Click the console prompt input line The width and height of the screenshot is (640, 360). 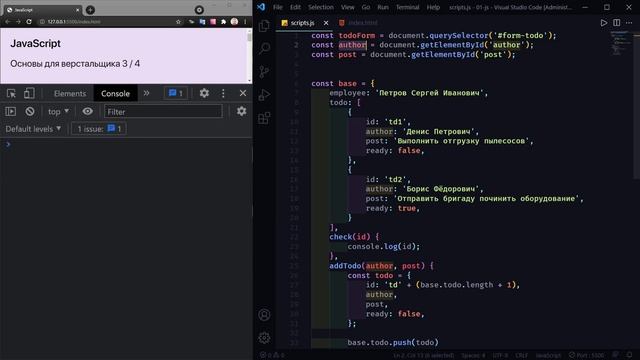(x=126, y=144)
